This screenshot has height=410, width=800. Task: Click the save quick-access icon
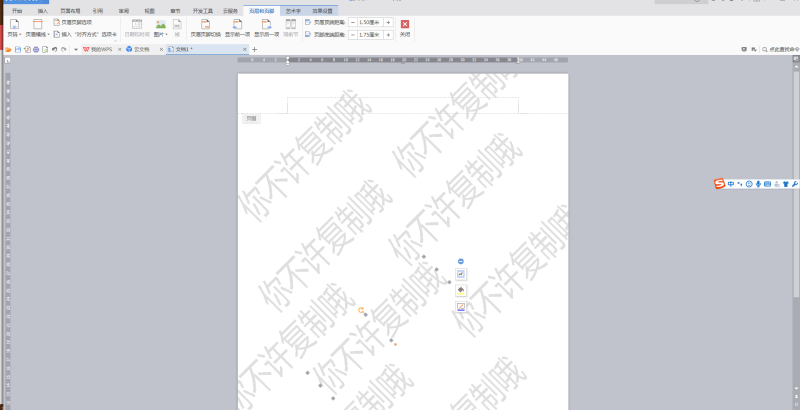point(18,49)
